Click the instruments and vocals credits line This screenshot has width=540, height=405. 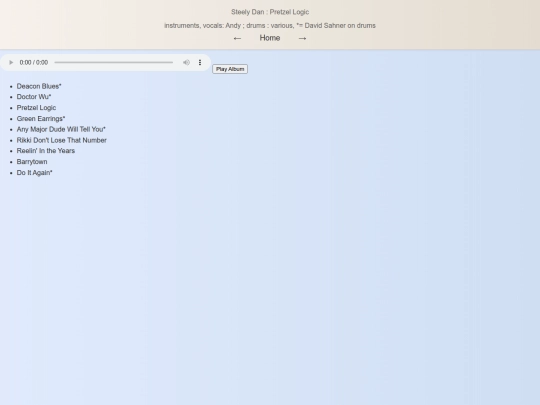click(270, 25)
